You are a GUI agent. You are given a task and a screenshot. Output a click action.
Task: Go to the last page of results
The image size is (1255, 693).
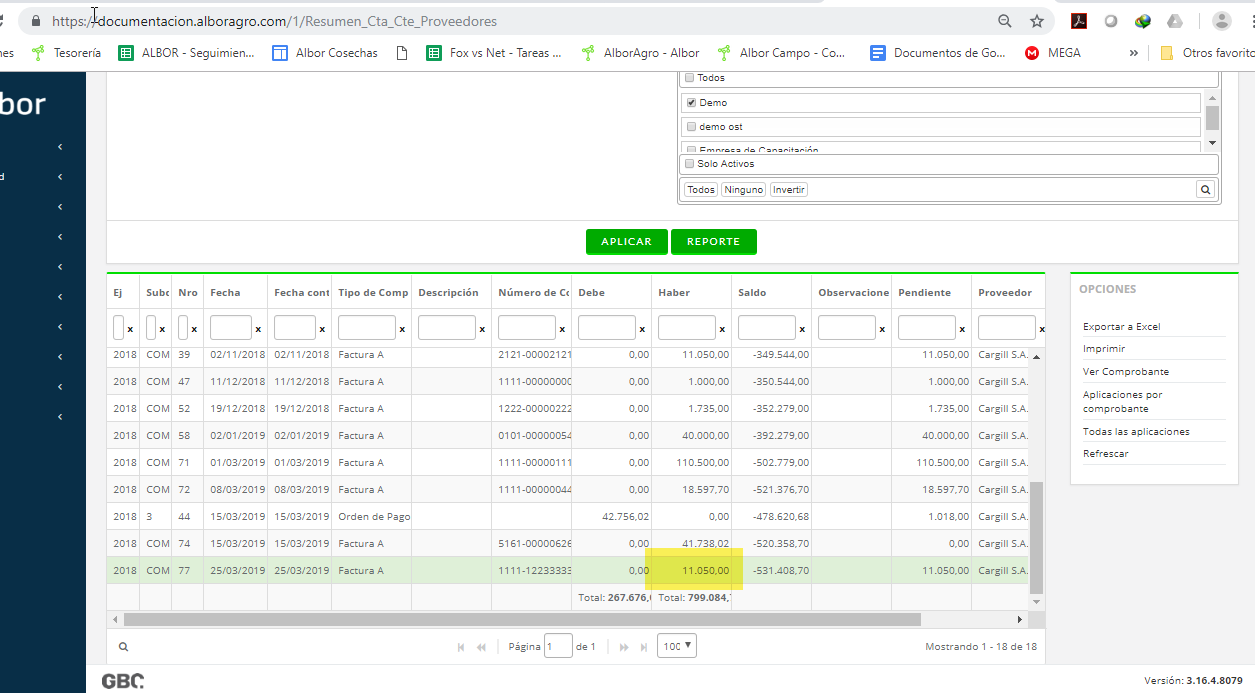(x=642, y=647)
